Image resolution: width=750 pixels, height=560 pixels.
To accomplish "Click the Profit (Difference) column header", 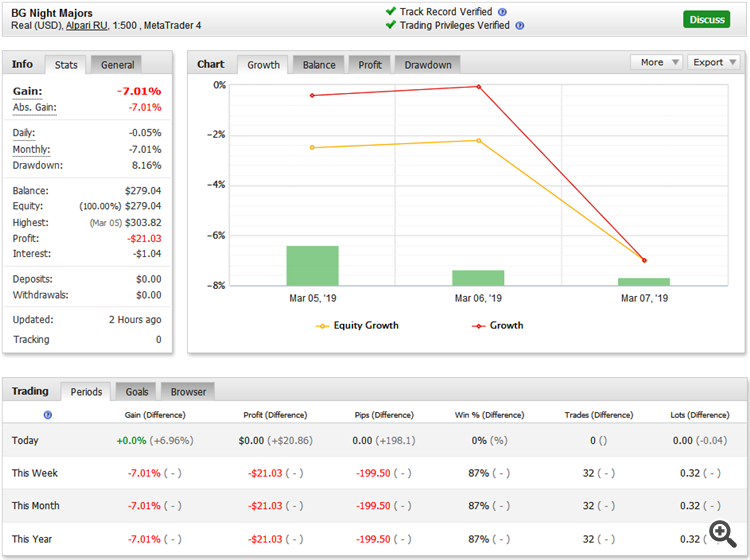I will pos(275,415).
